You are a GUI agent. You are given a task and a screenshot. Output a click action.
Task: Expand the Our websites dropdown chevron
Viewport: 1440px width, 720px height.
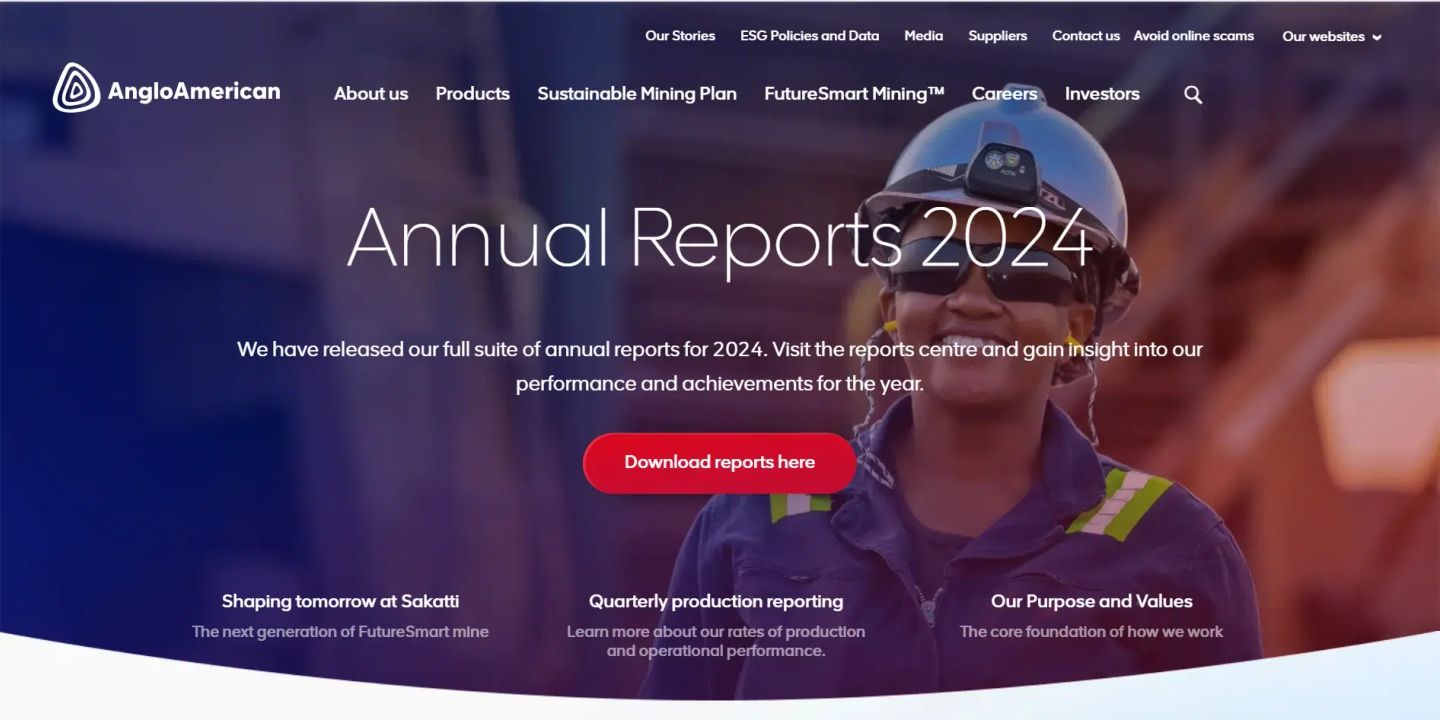[1377, 37]
